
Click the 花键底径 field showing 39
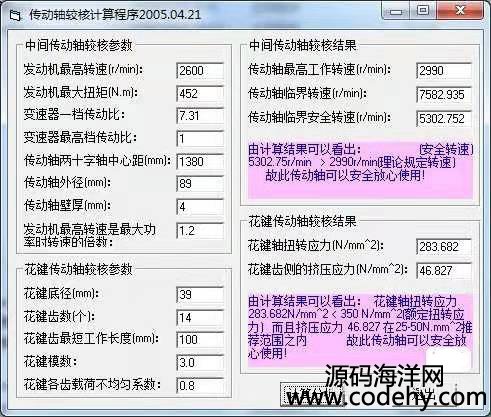point(200,295)
